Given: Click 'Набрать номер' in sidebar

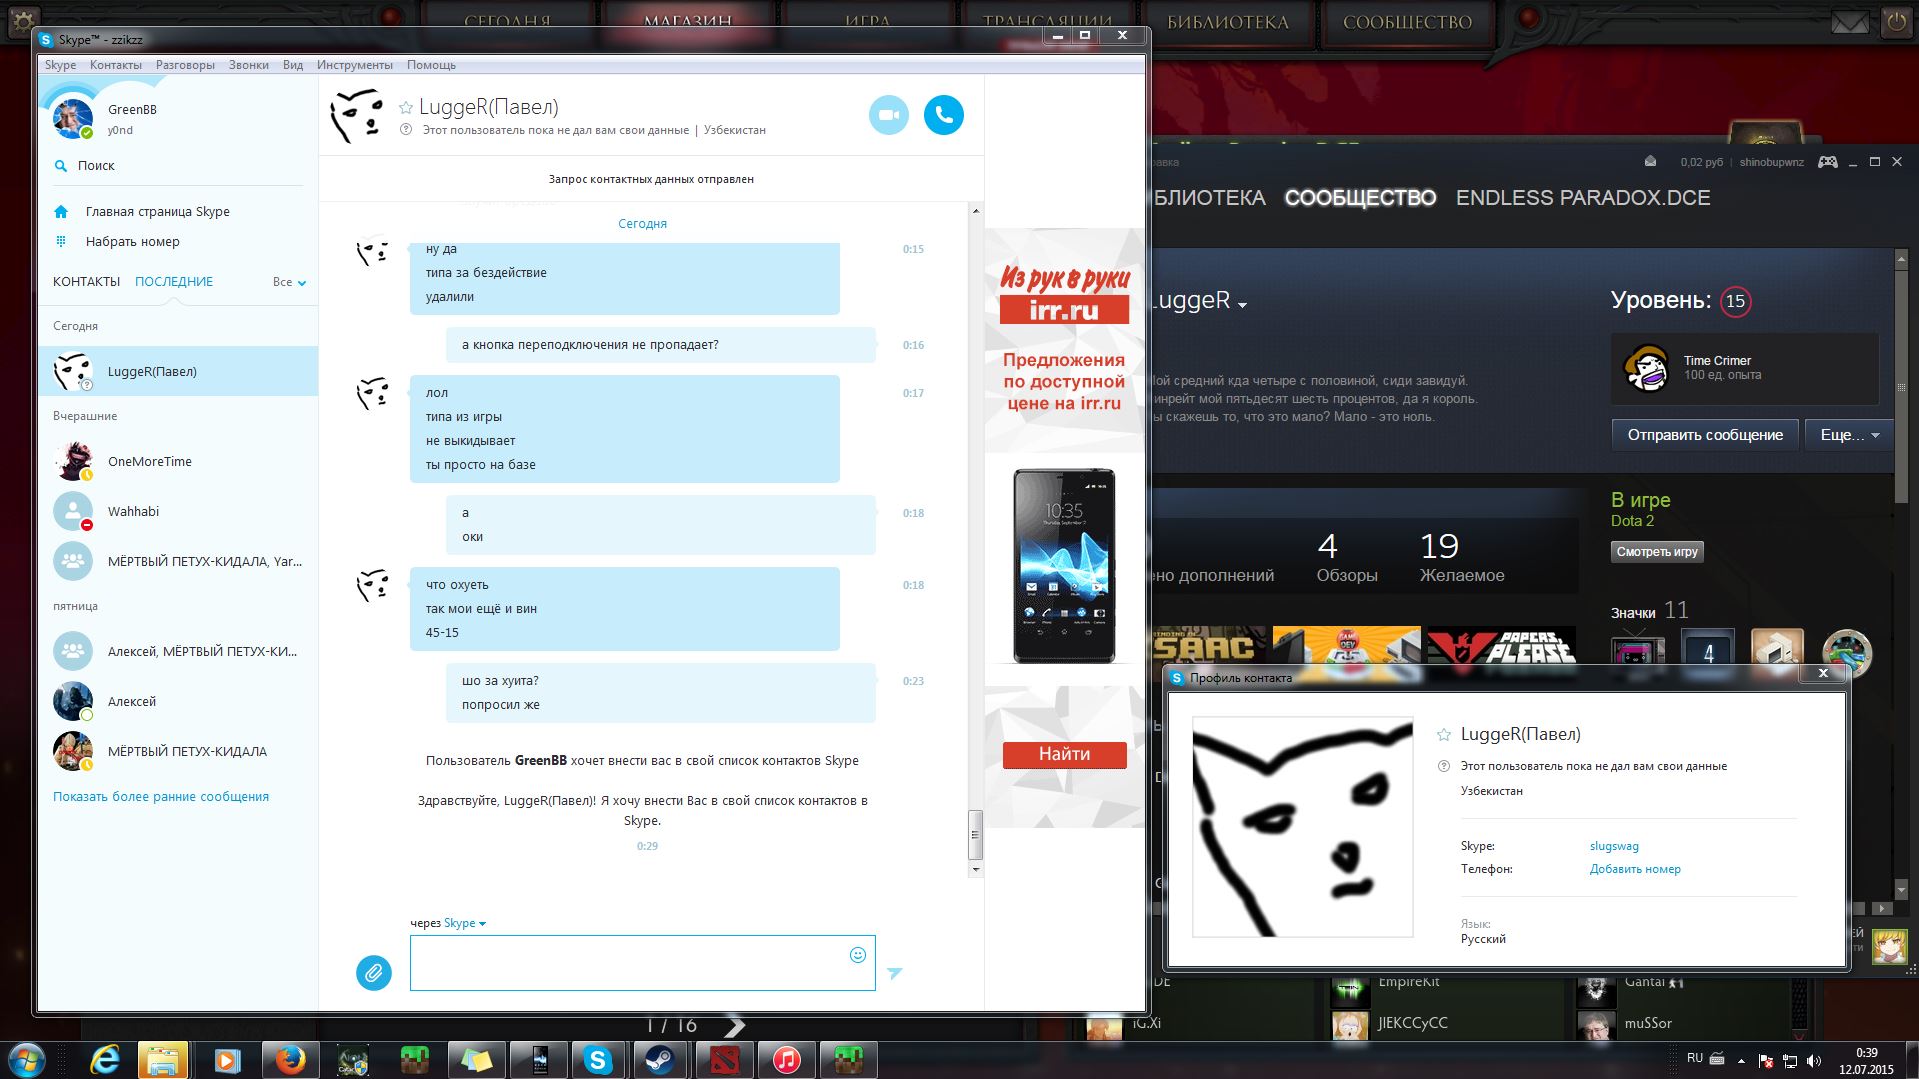Looking at the screenshot, I should 133,242.
